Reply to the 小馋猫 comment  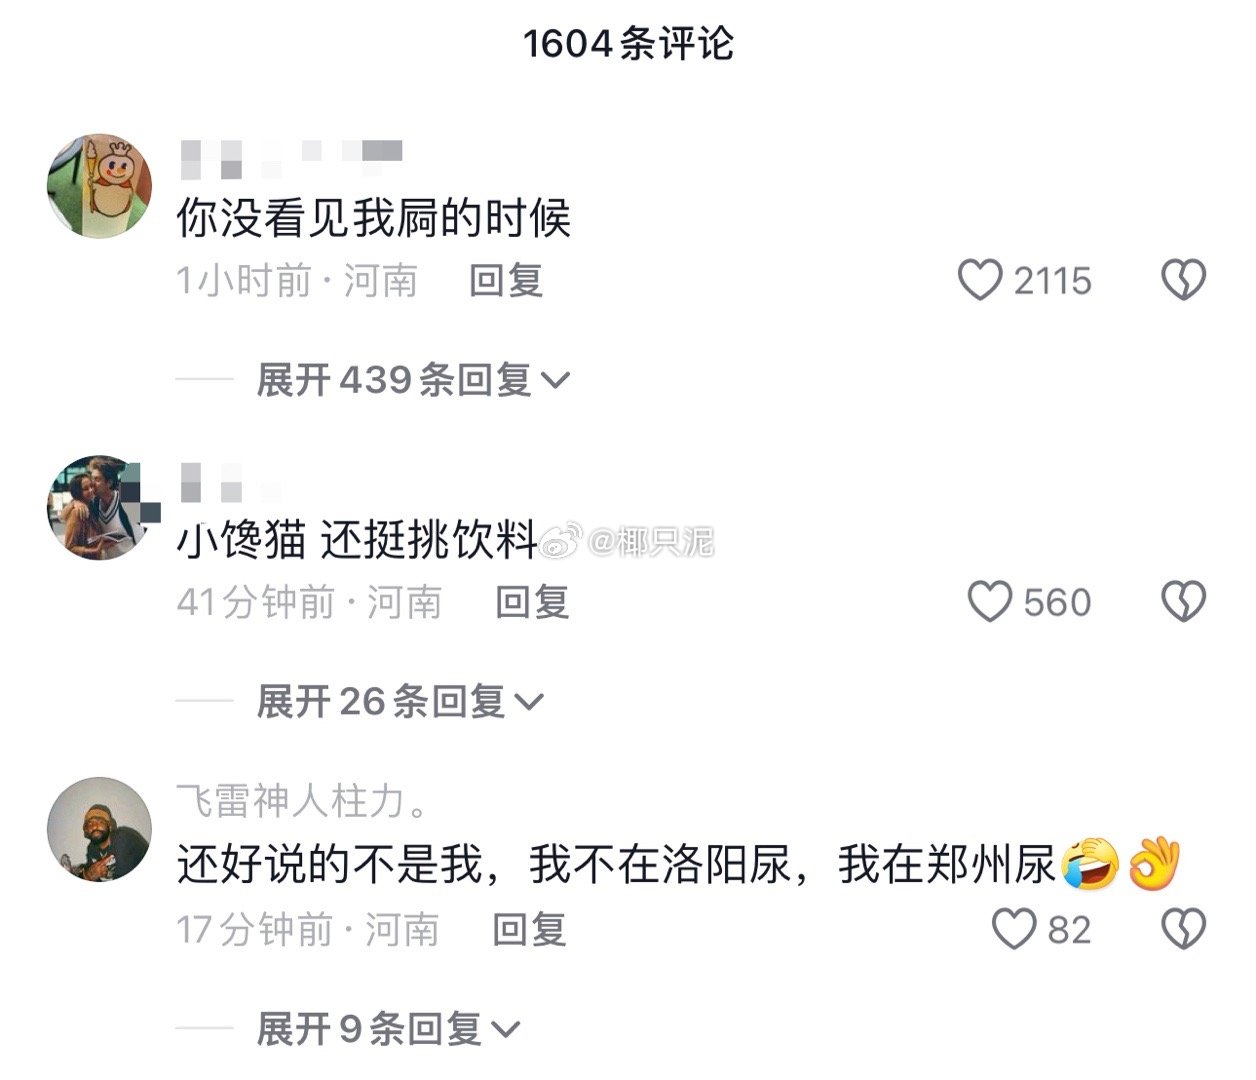pyautogui.click(x=532, y=603)
